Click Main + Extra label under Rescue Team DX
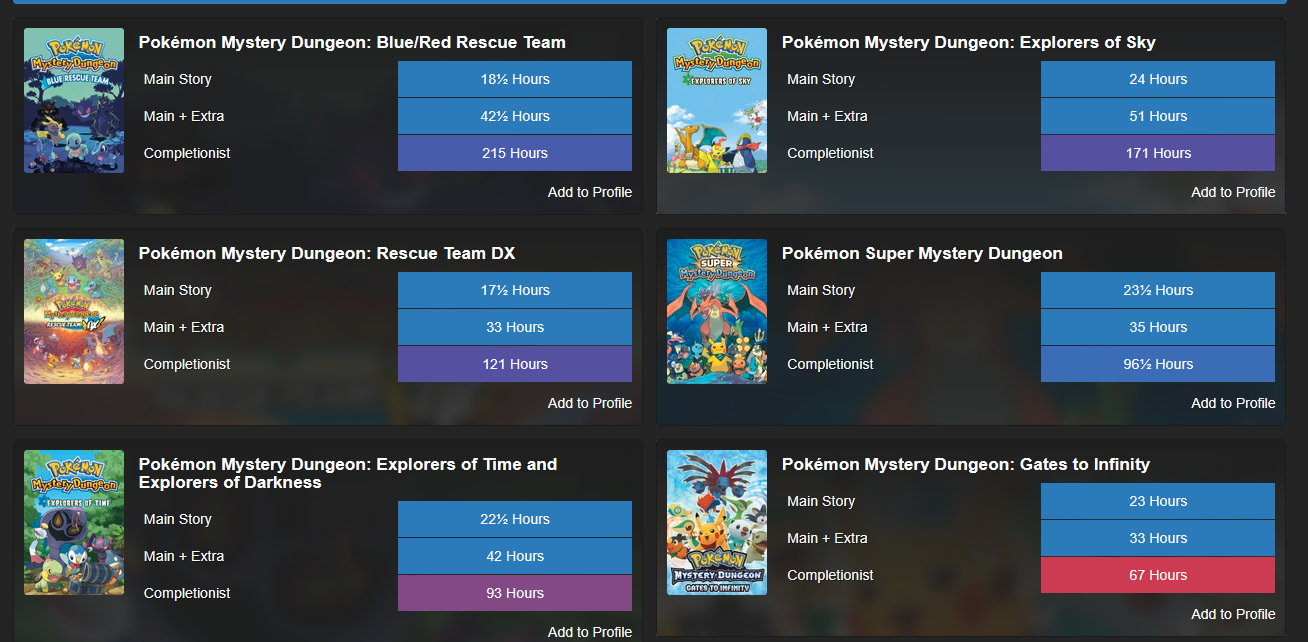 pyautogui.click(x=184, y=327)
